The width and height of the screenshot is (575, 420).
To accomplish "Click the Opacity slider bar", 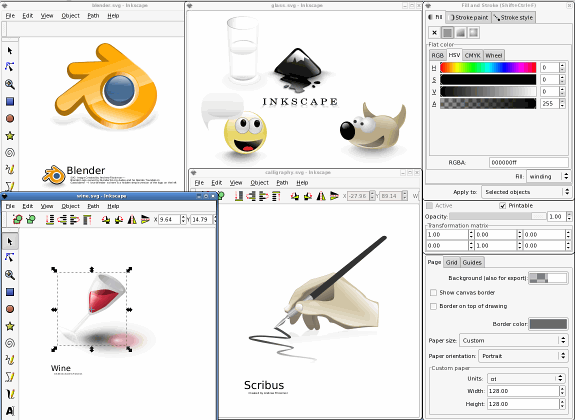I will pos(498,217).
